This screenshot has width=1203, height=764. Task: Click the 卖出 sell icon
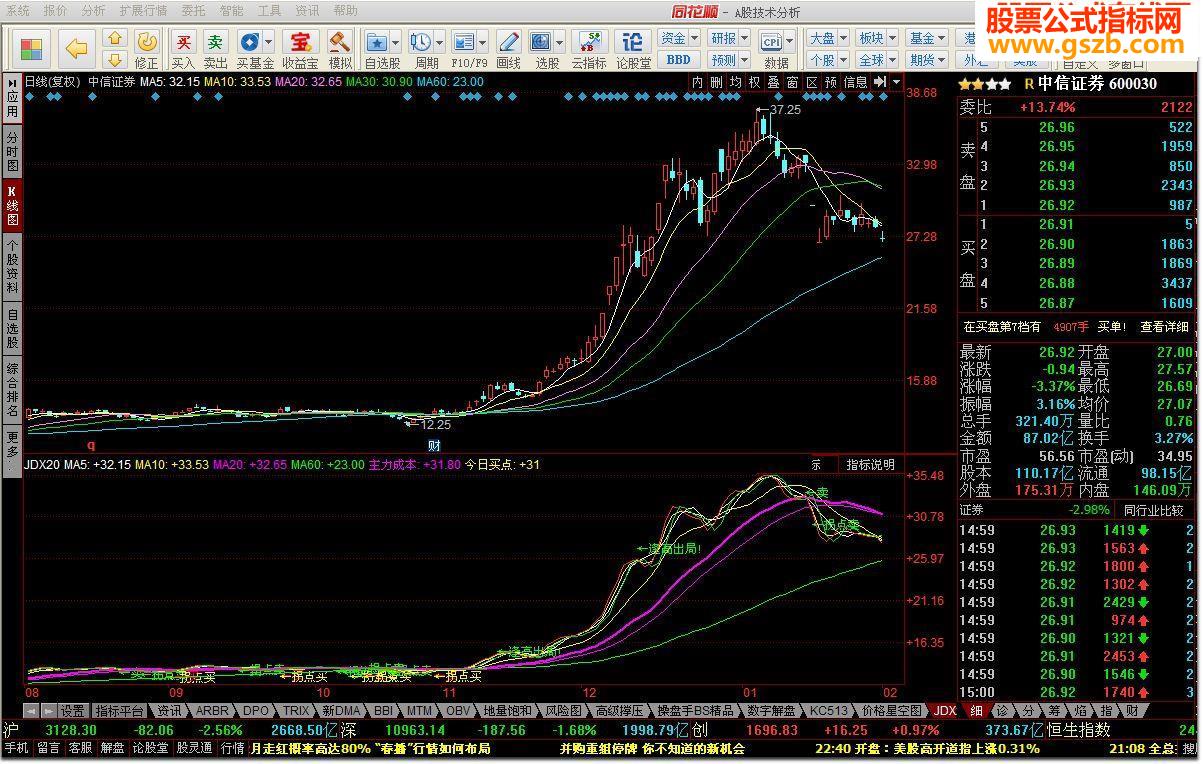point(215,48)
